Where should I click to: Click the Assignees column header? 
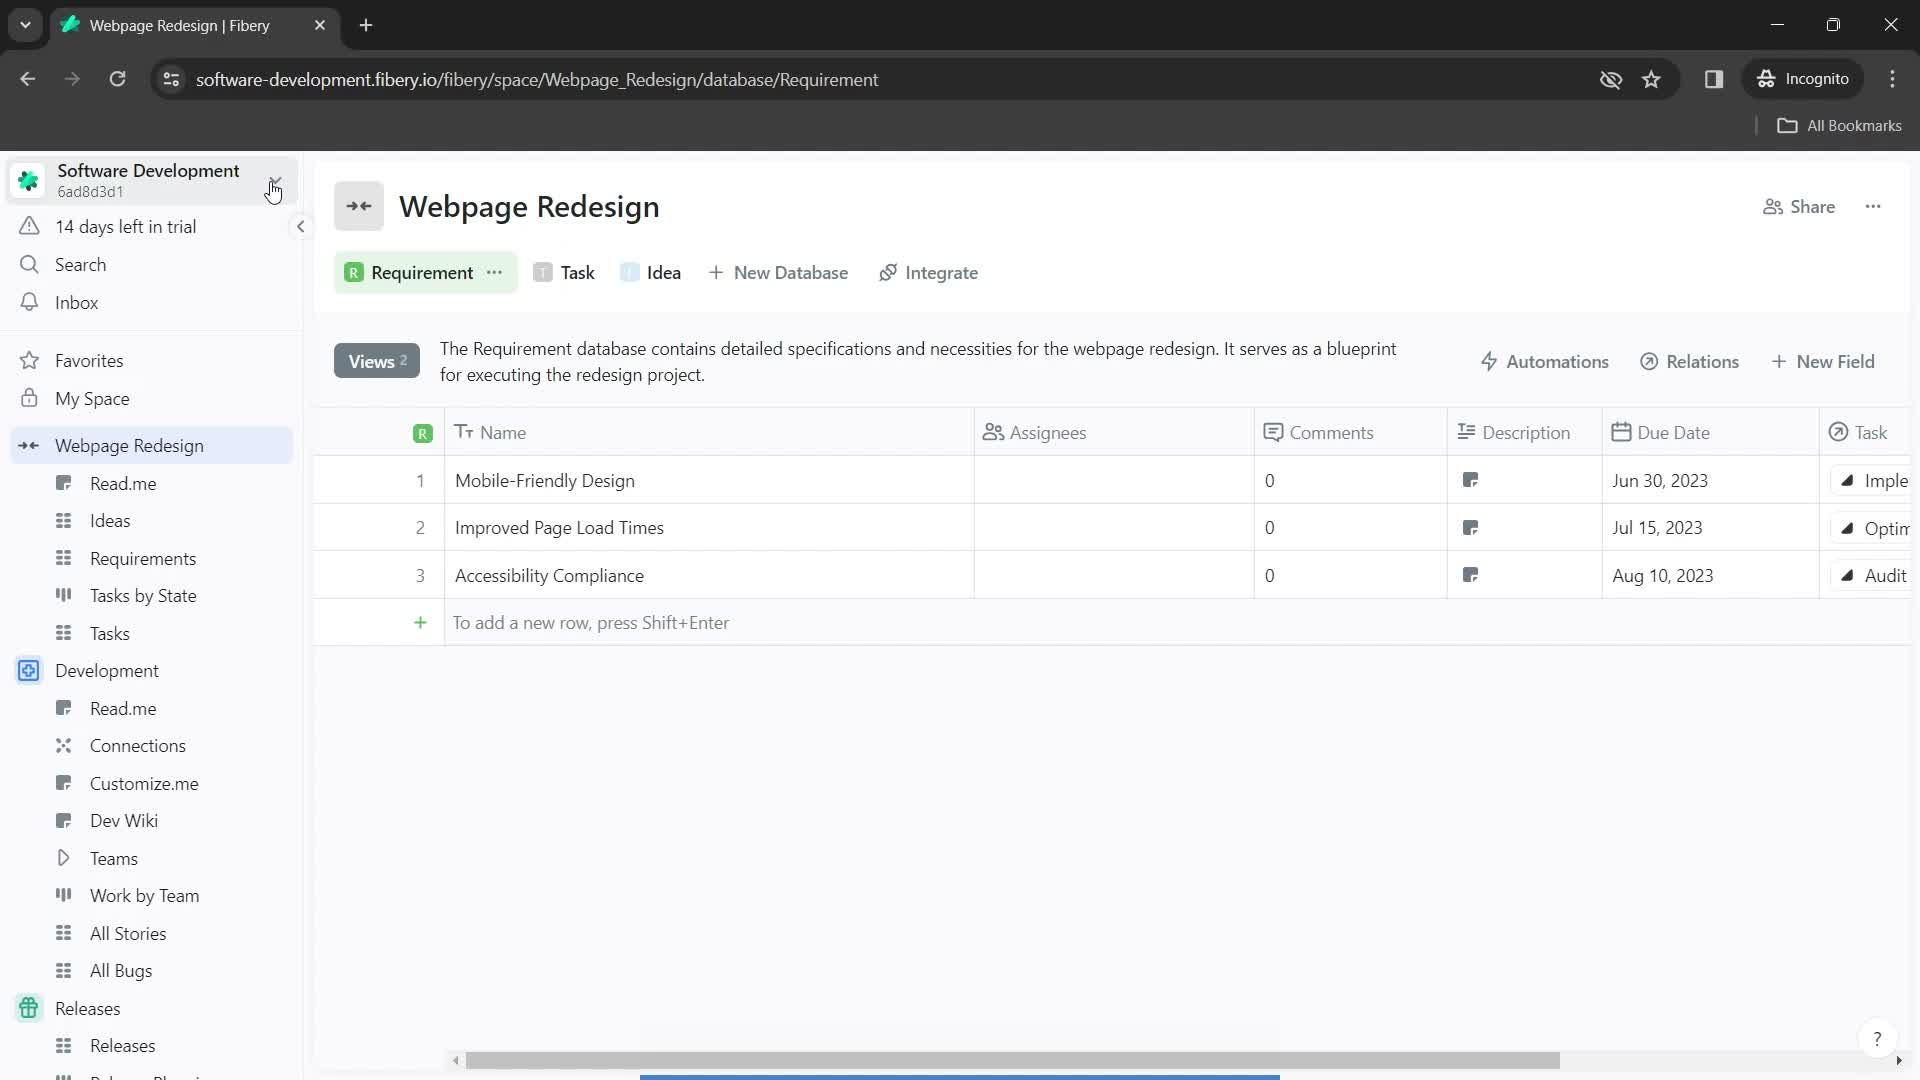tap(1114, 432)
